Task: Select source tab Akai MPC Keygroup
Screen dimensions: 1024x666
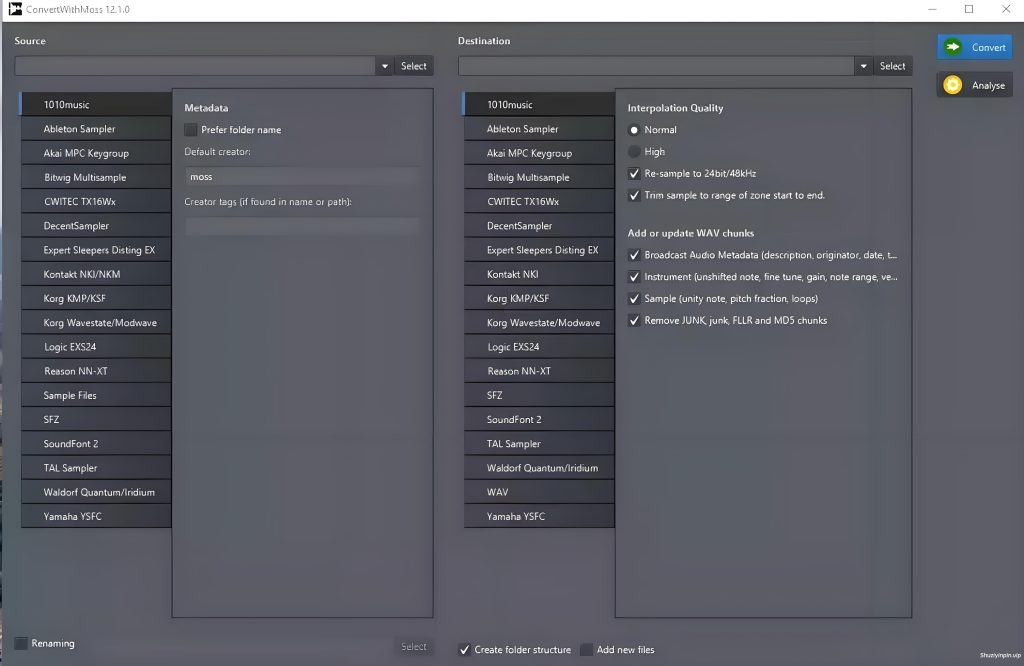Action: pos(96,153)
